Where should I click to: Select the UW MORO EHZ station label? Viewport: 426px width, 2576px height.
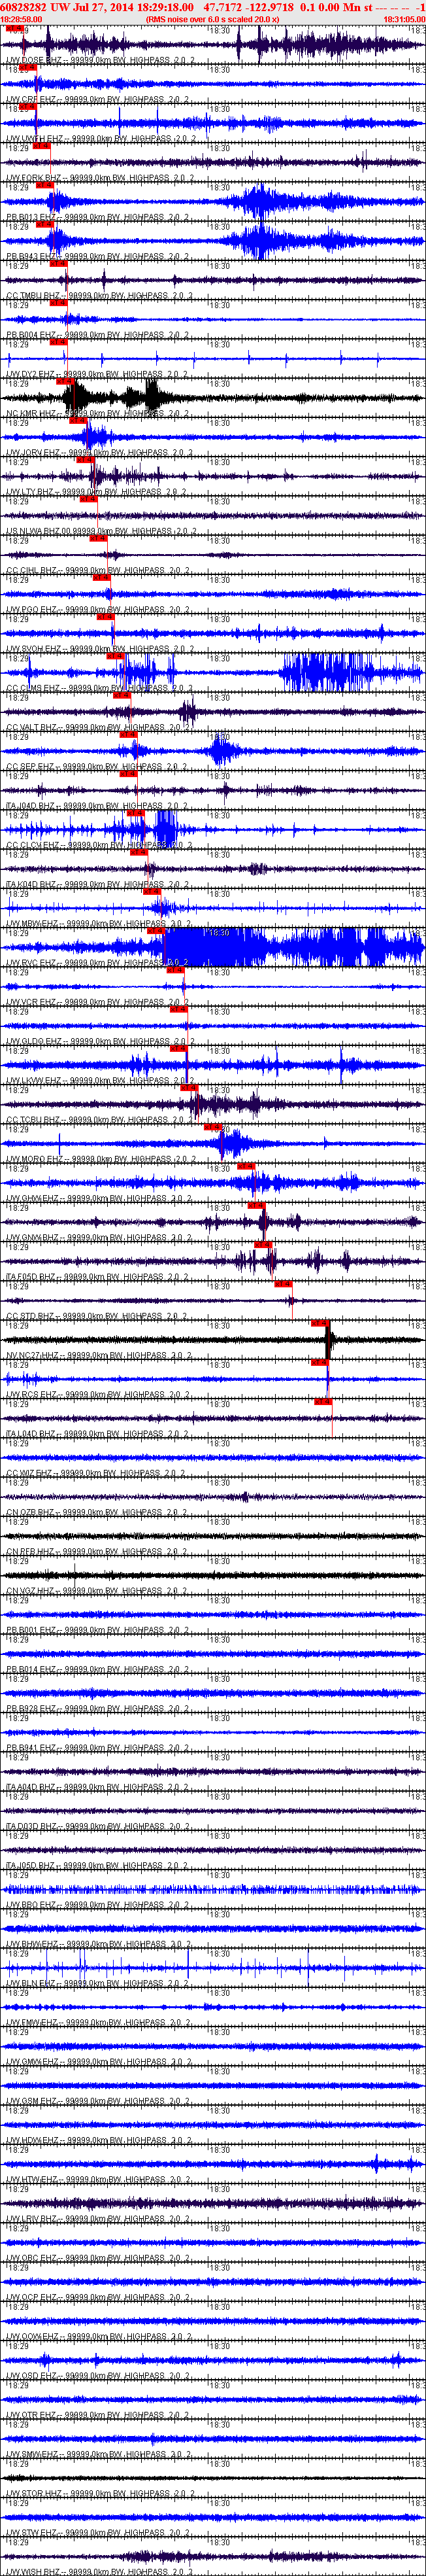tap(100, 1158)
